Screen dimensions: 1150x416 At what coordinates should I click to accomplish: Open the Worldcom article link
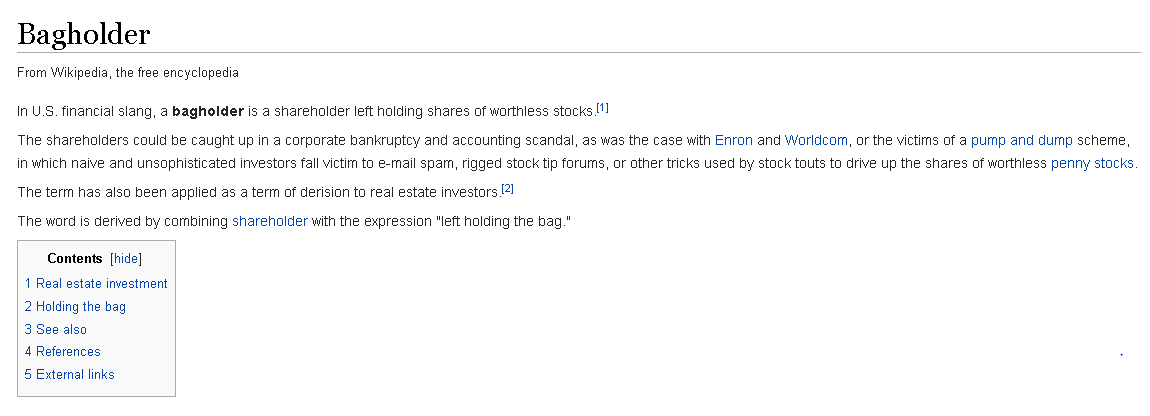[816, 140]
